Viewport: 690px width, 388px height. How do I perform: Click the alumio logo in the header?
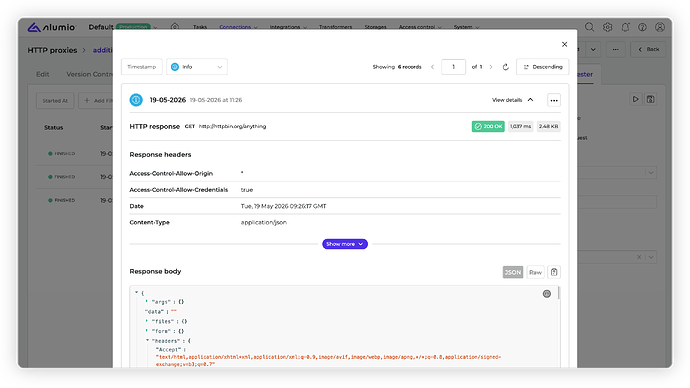tap(51, 27)
